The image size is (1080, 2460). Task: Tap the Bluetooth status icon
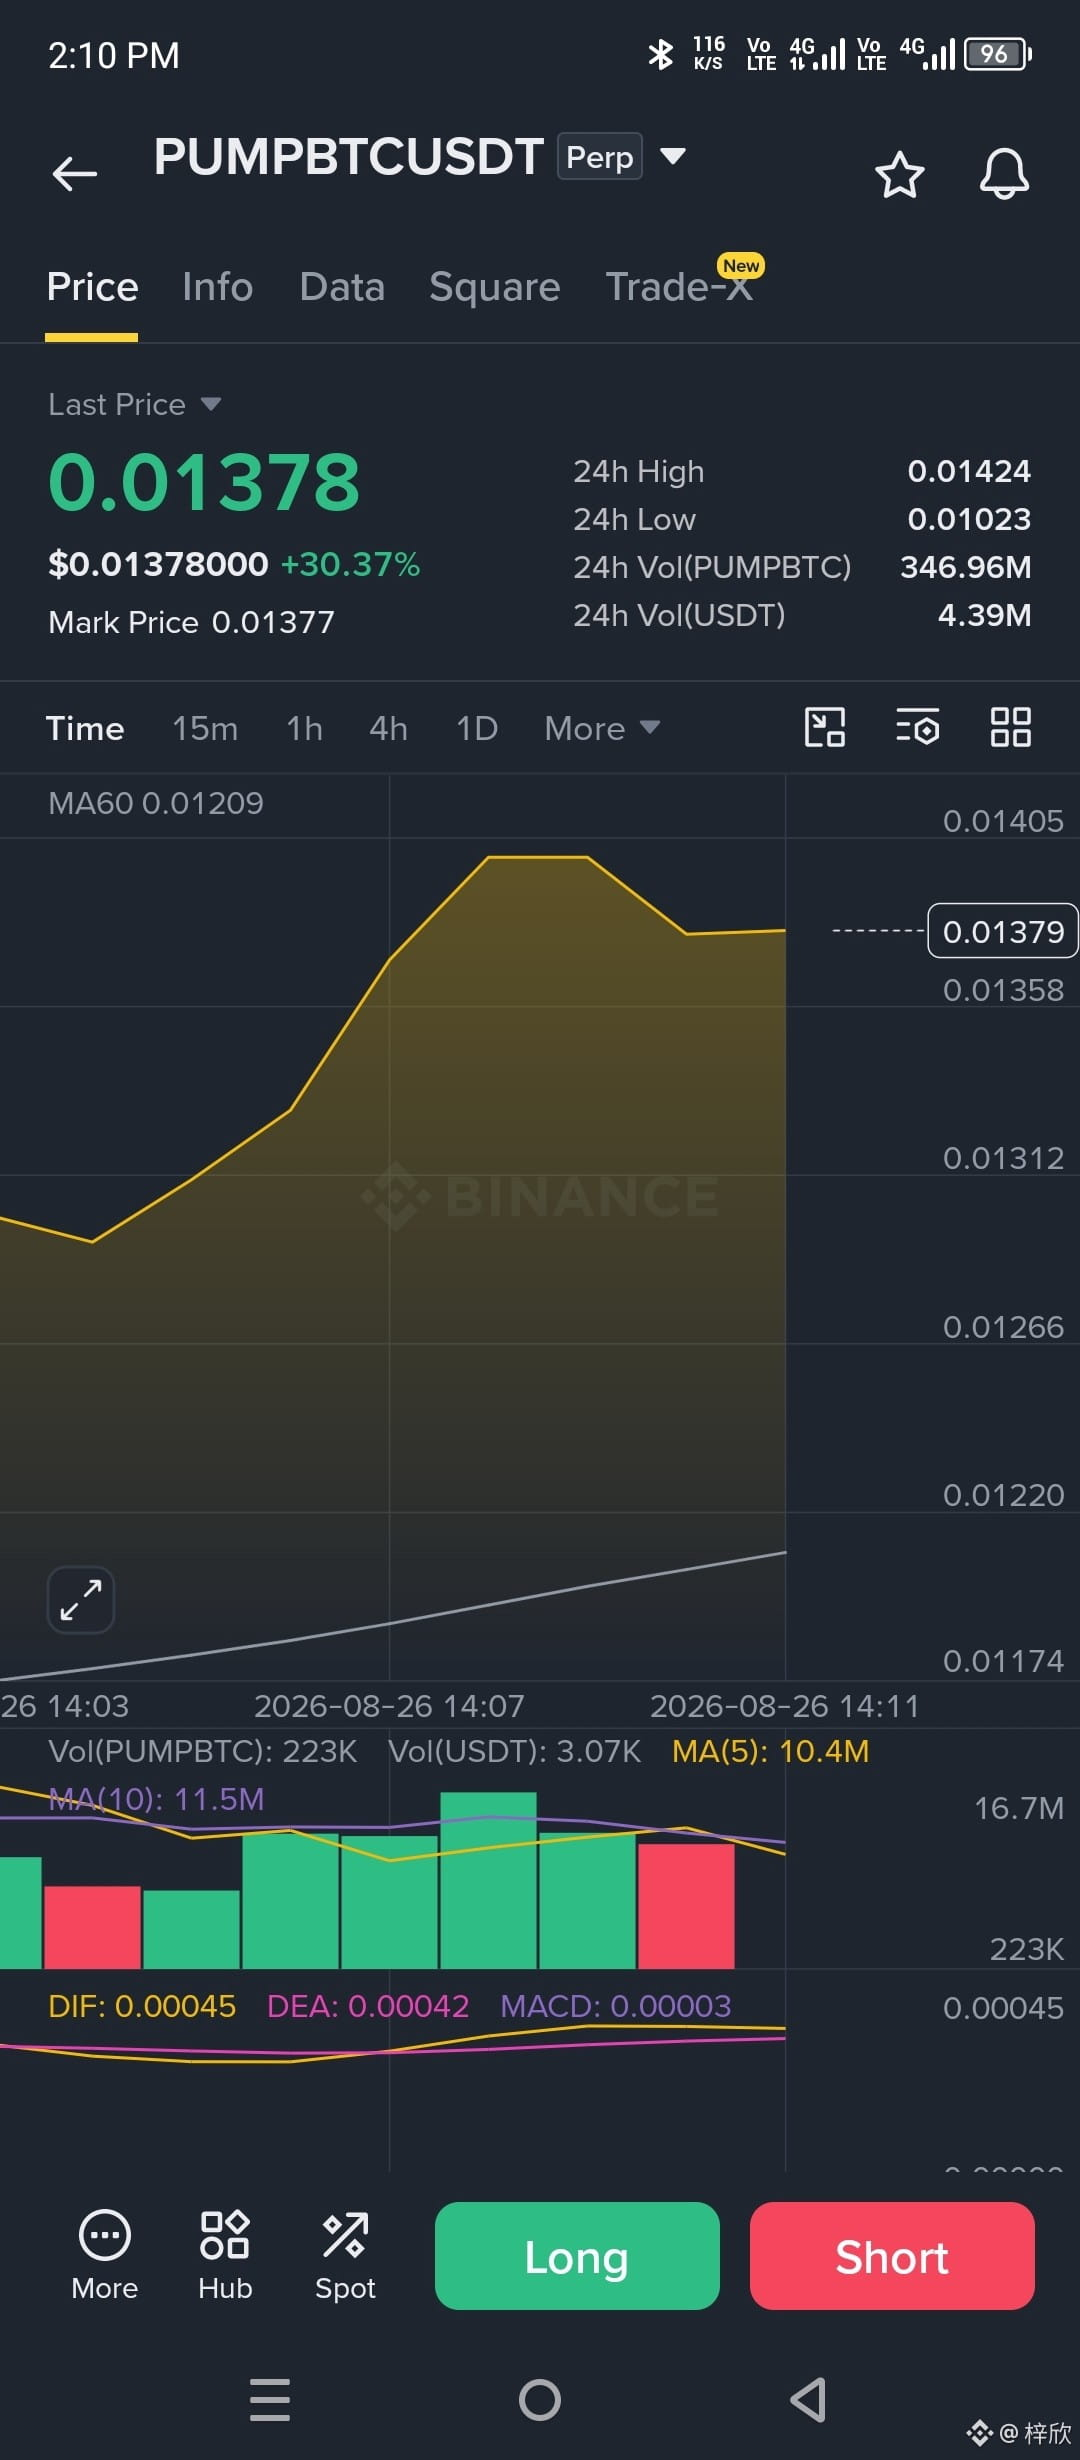point(660,54)
